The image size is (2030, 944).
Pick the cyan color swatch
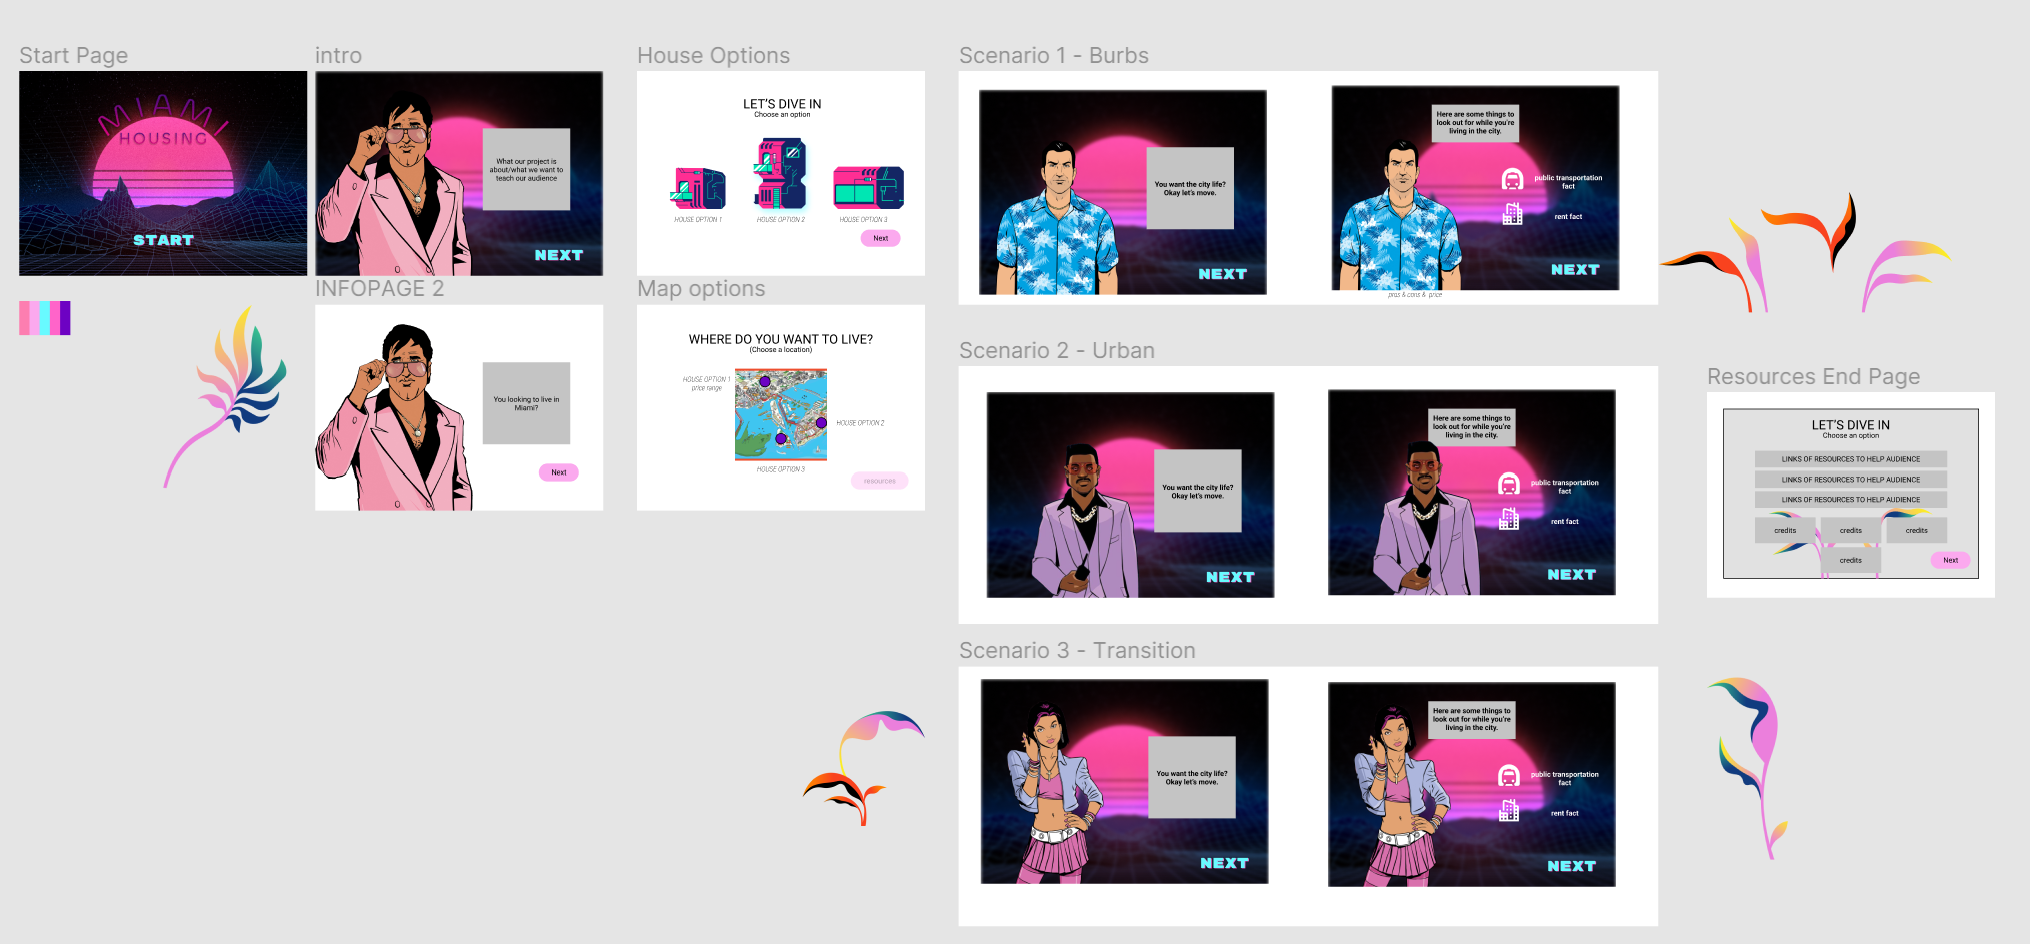(45, 318)
